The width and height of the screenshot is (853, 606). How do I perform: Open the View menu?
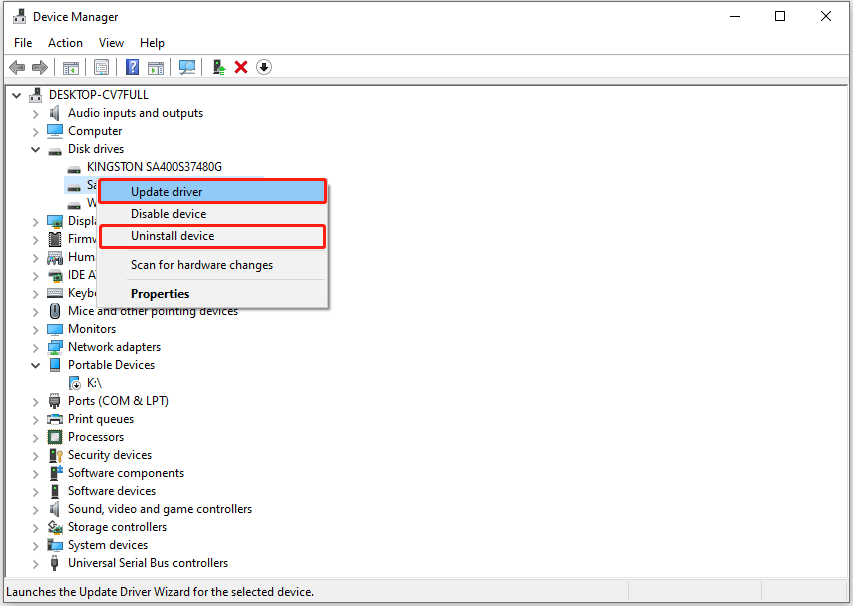(x=111, y=42)
